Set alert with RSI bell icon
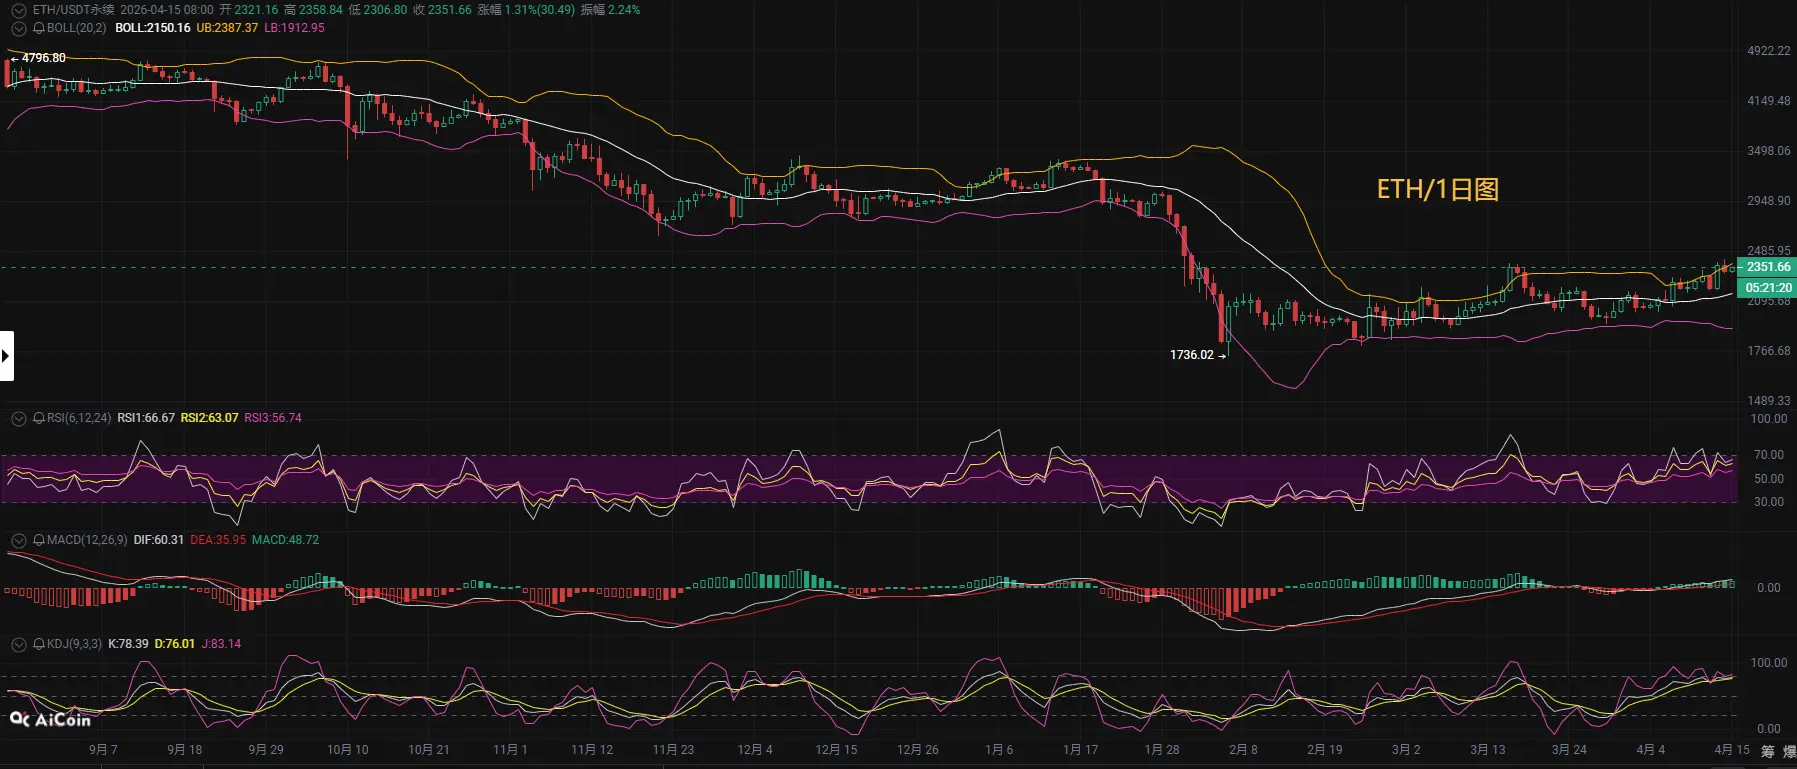Screen dimensions: 1797x769 39,418
